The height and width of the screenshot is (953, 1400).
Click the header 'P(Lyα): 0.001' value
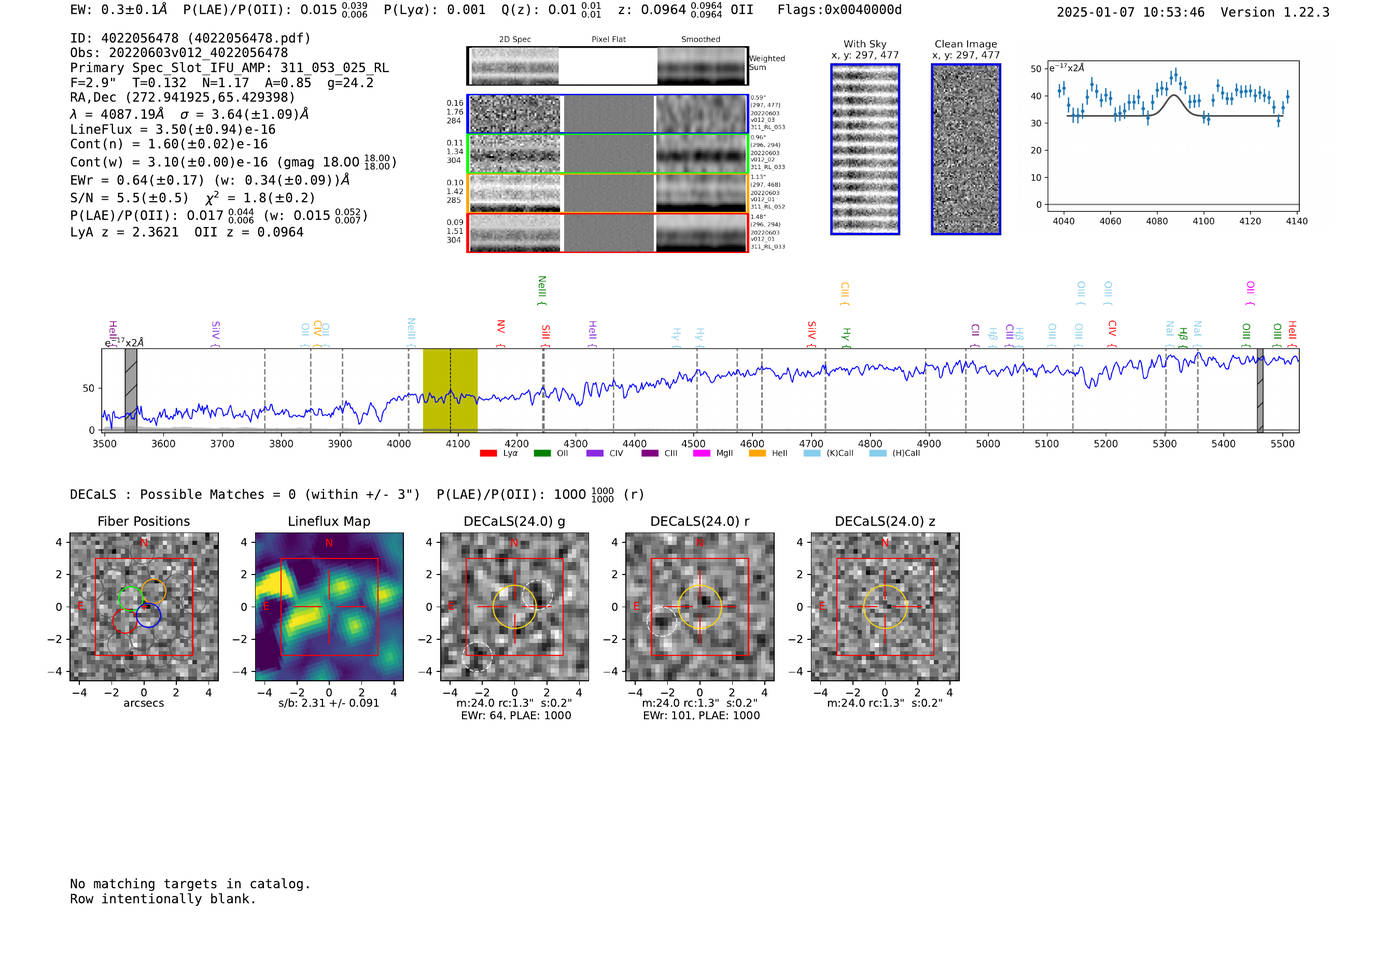click(x=435, y=10)
